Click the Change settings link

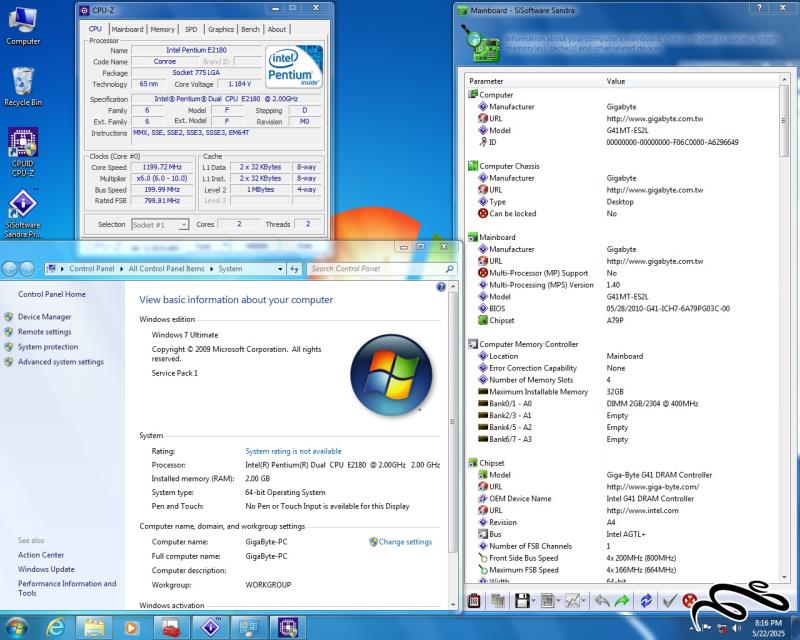pyautogui.click(x=405, y=542)
